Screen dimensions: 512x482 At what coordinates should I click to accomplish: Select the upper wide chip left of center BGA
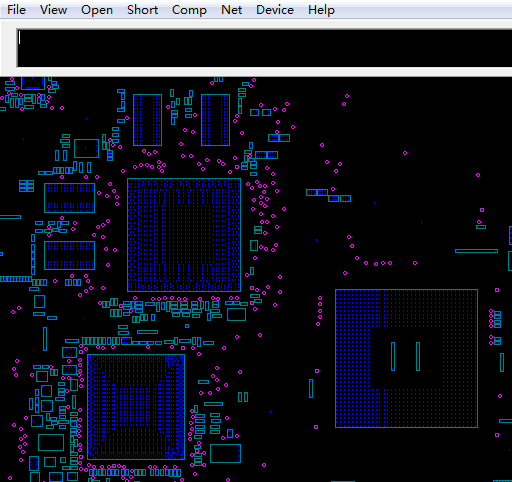pos(69,198)
